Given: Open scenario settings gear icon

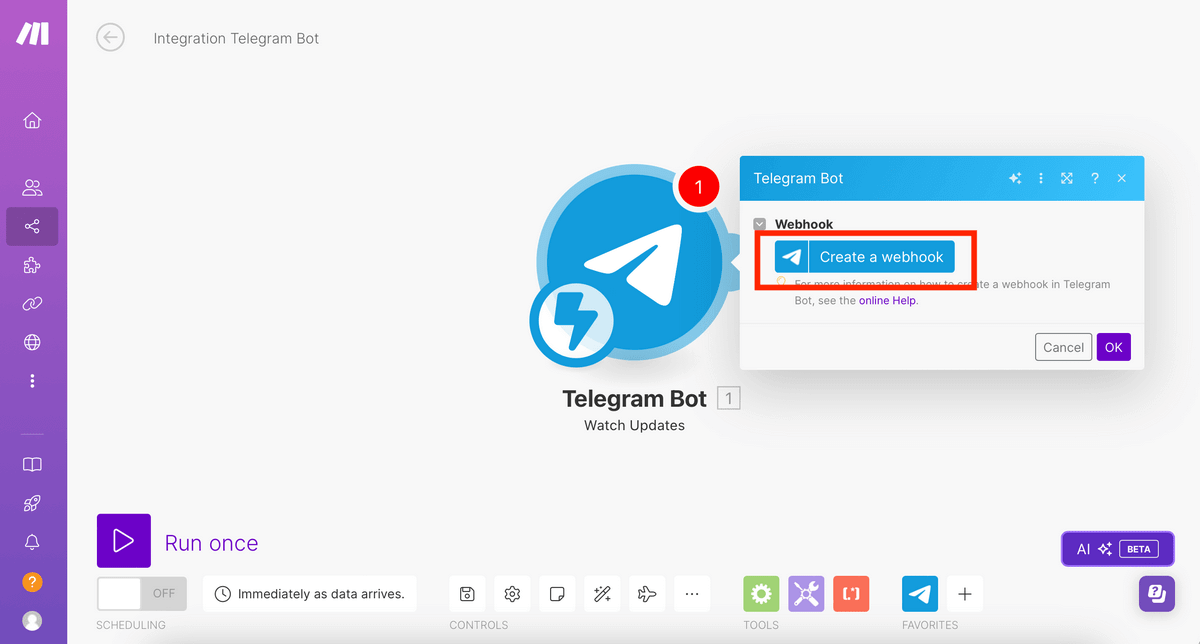Looking at the screenshot, I should tap(512, 594).
